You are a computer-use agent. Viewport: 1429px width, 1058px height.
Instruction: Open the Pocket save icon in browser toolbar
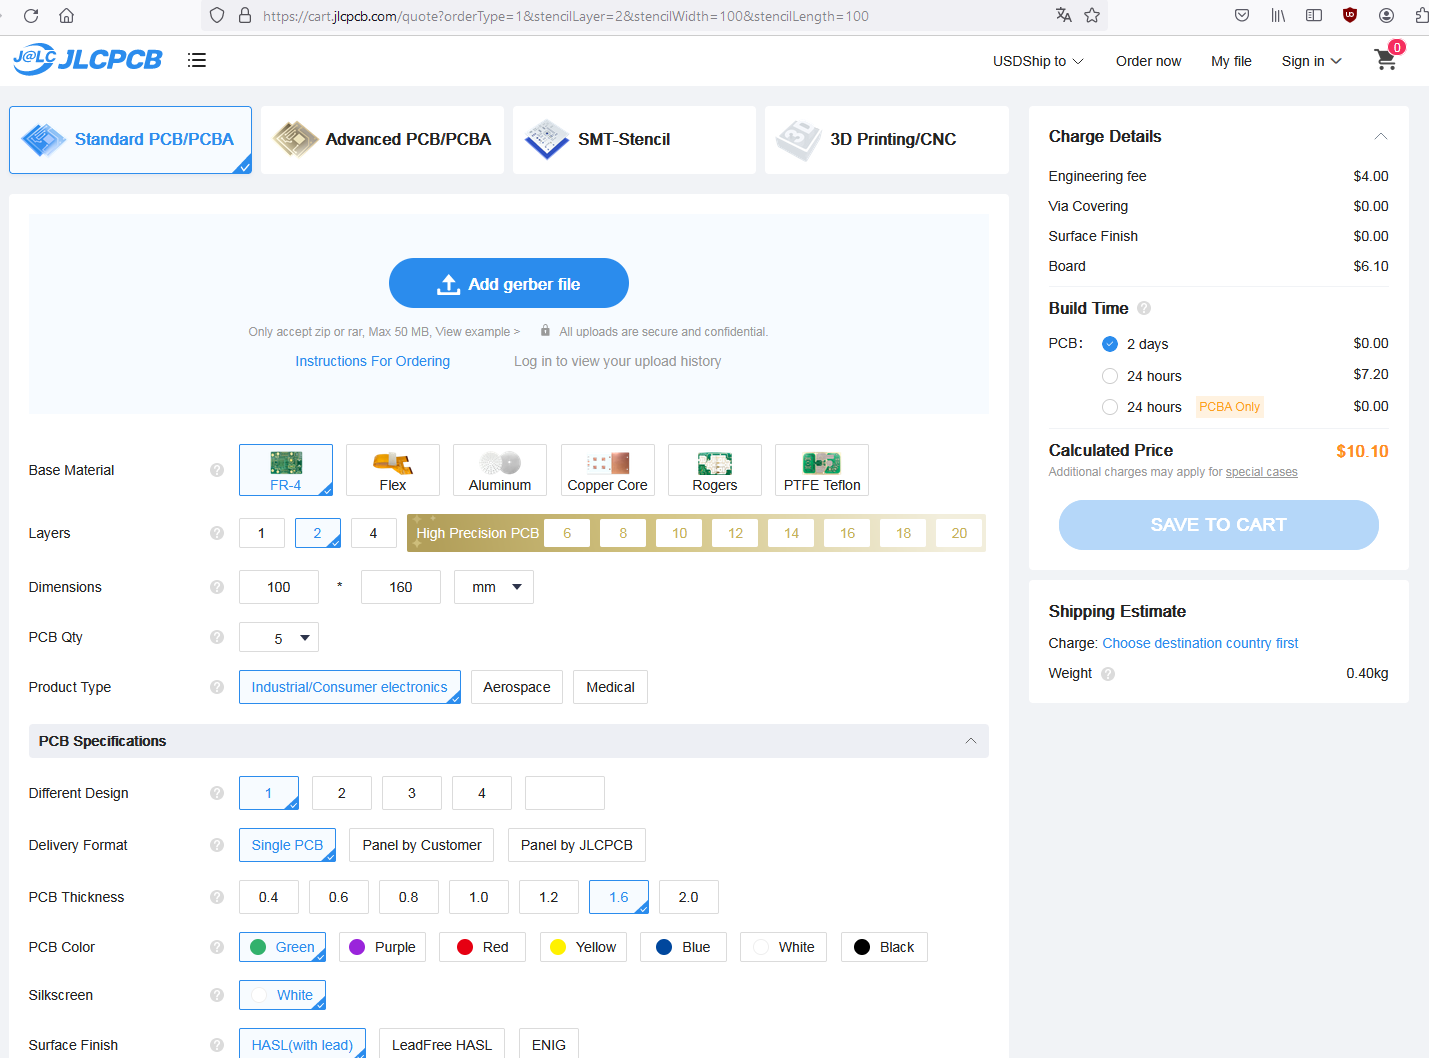click(x=1242, y=15)
